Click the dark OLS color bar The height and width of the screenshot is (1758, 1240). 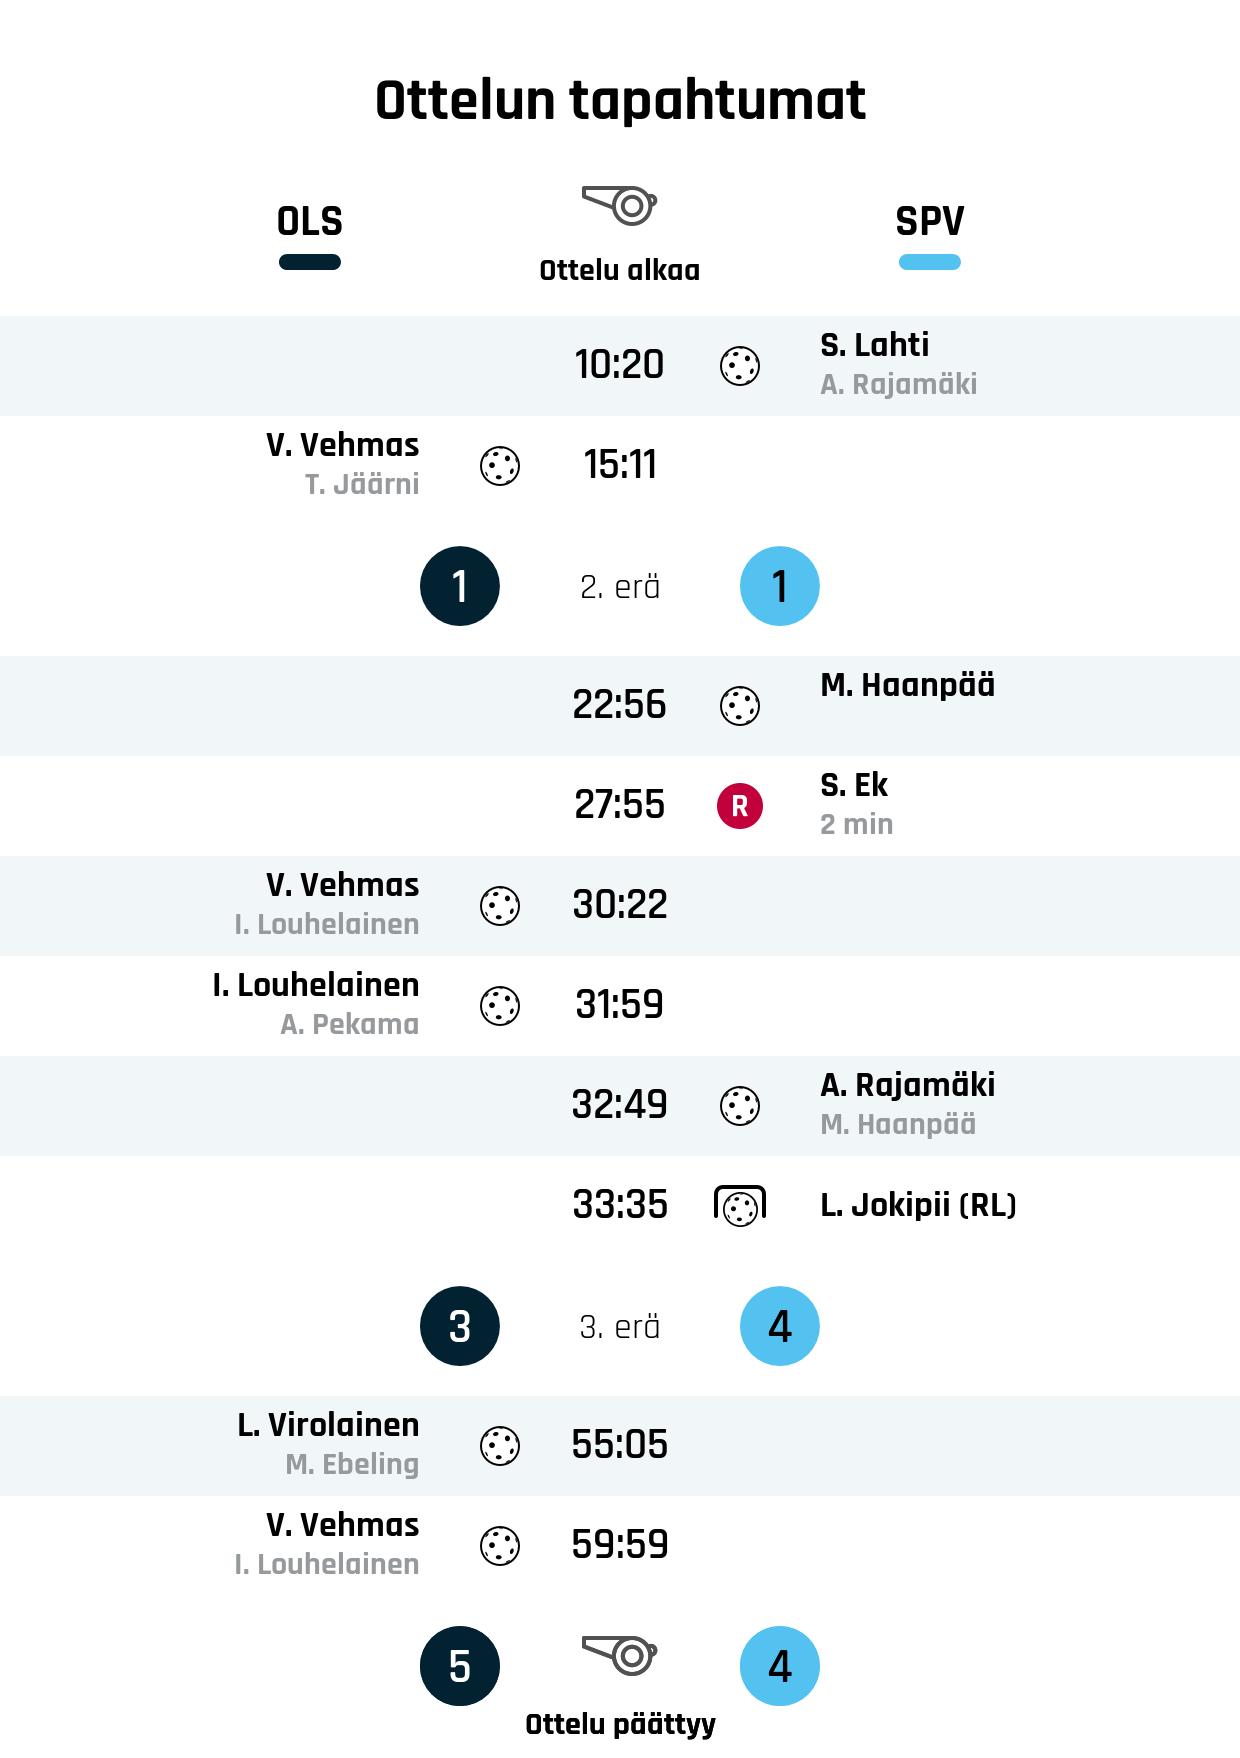[x=310, y=263]
